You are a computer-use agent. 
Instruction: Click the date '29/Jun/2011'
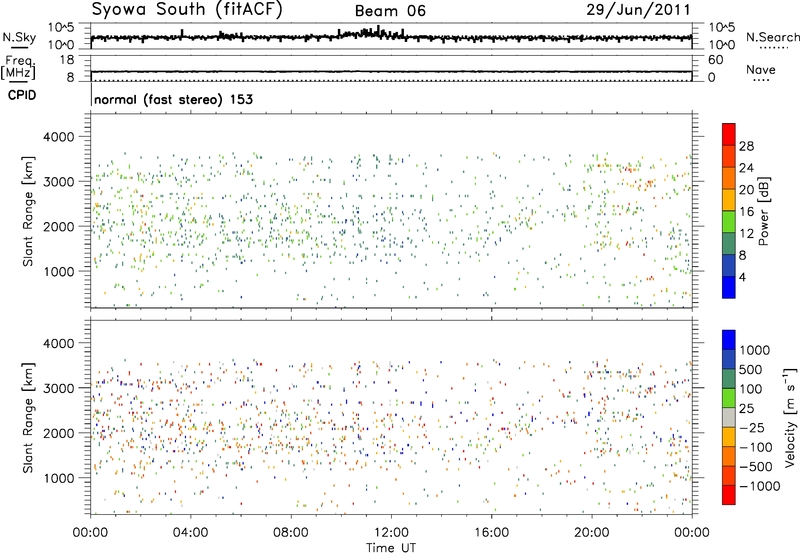tap(638, 9)
